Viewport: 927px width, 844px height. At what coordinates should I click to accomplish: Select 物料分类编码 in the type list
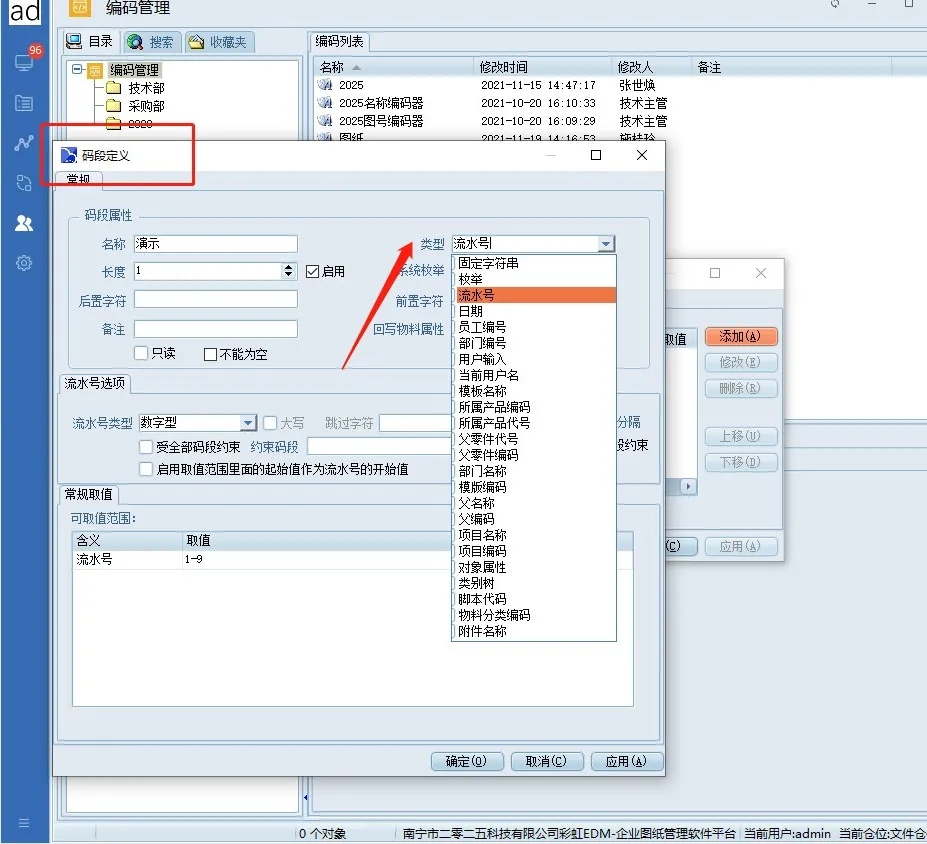pyautogui.click(x=534, y=615)
